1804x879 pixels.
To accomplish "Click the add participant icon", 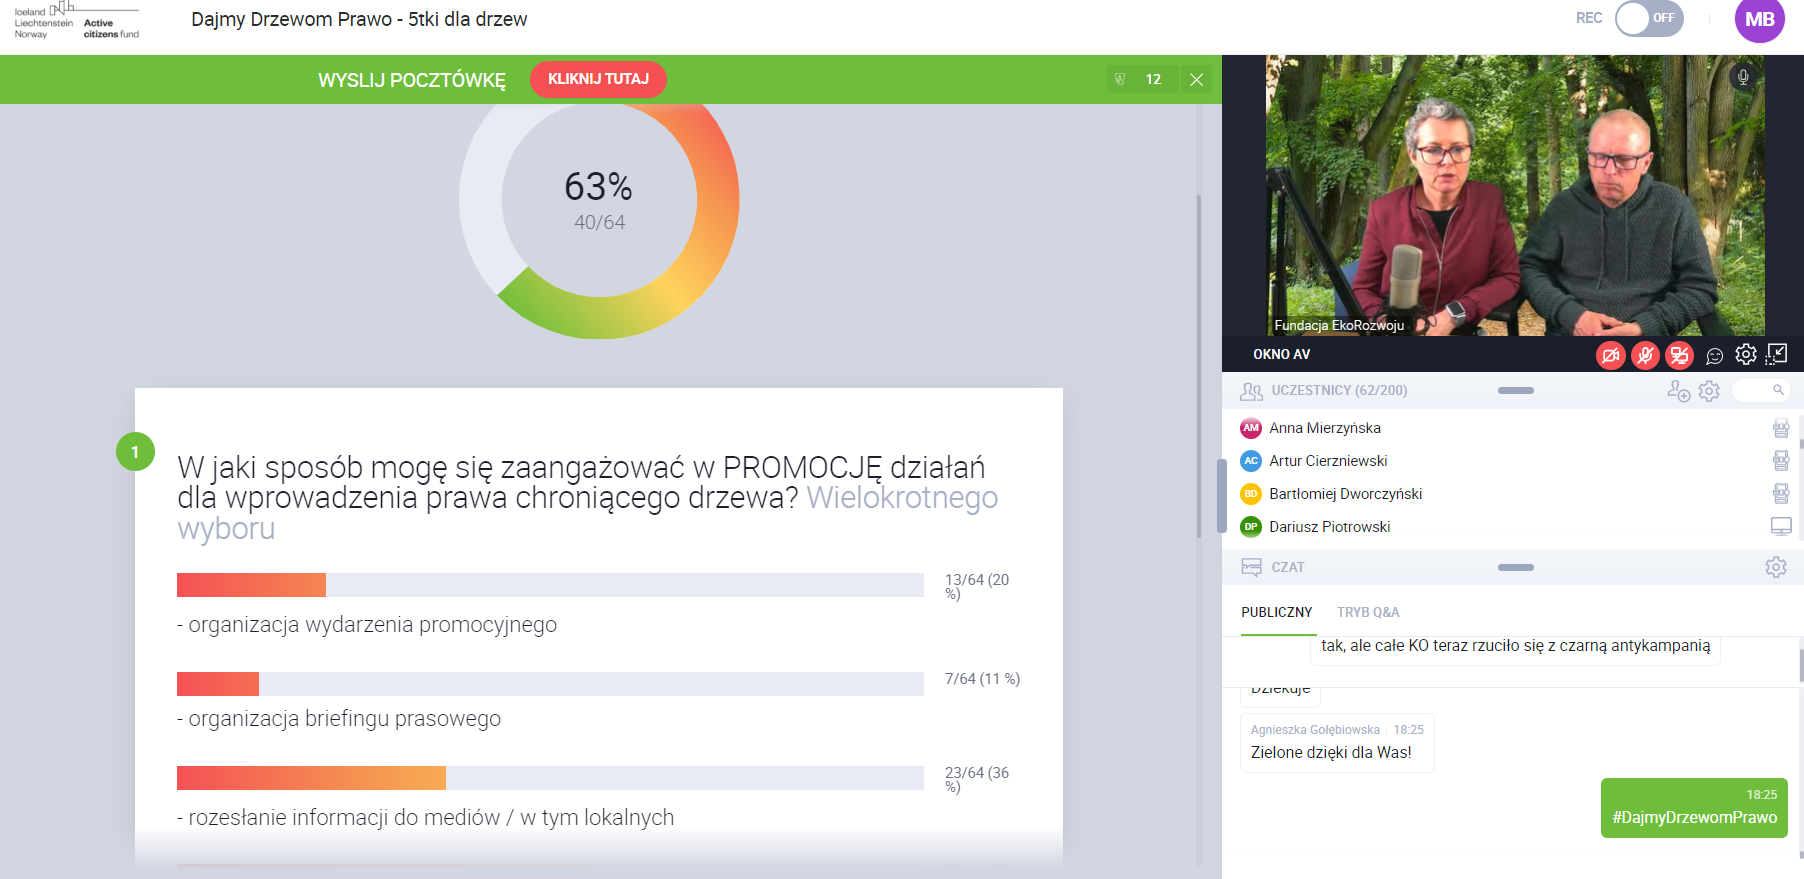I will (1678, 391).
